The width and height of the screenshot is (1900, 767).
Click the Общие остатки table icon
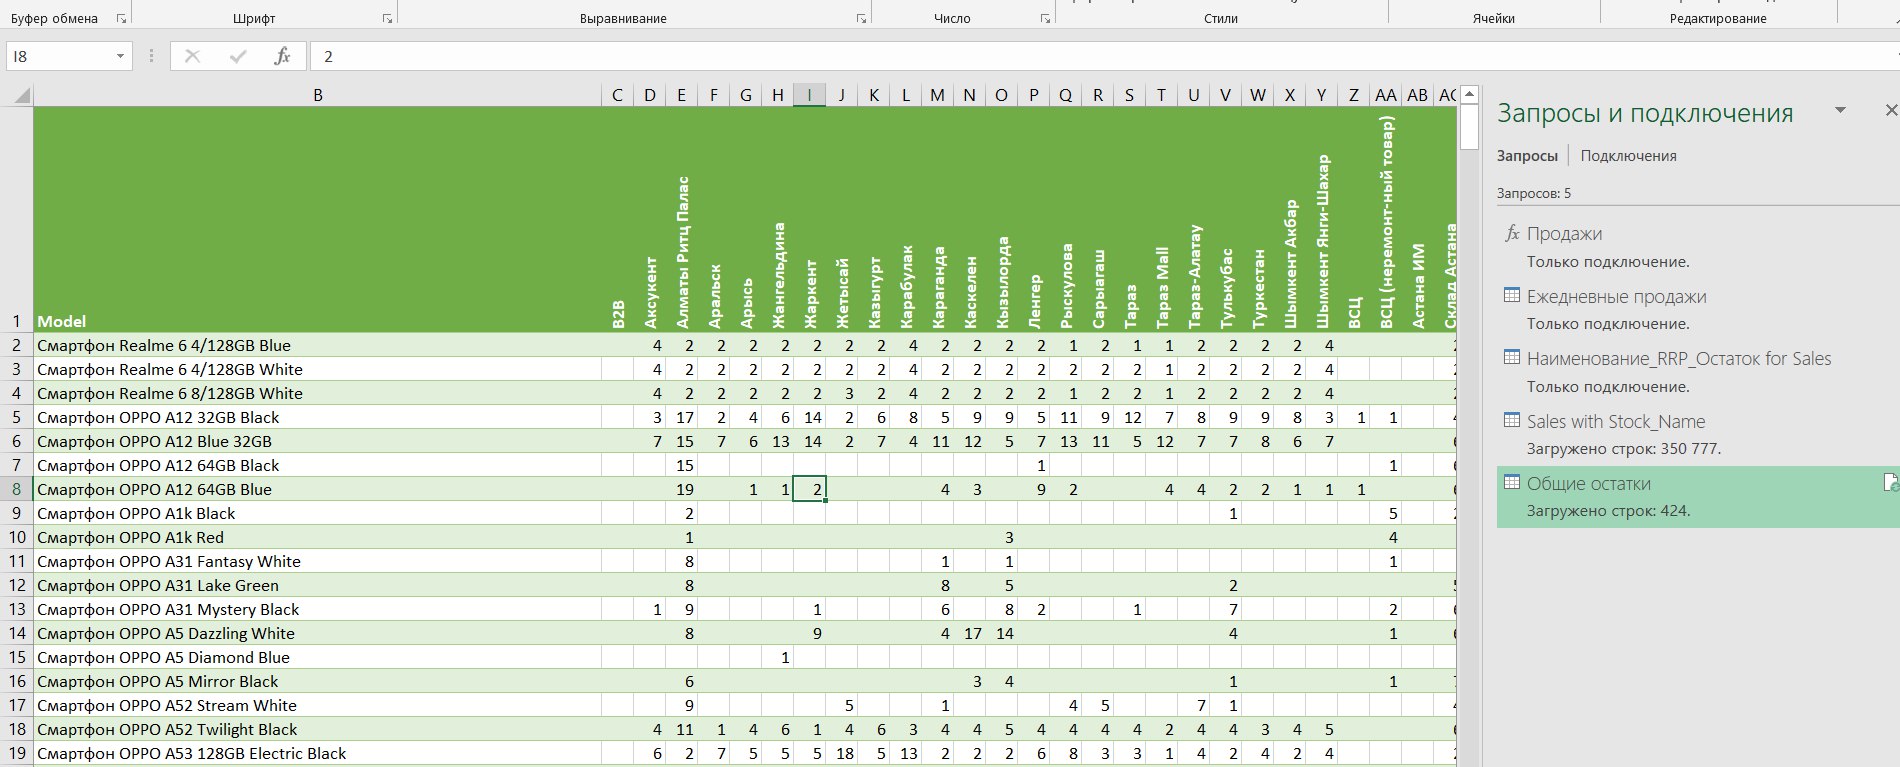point(1512,482)
